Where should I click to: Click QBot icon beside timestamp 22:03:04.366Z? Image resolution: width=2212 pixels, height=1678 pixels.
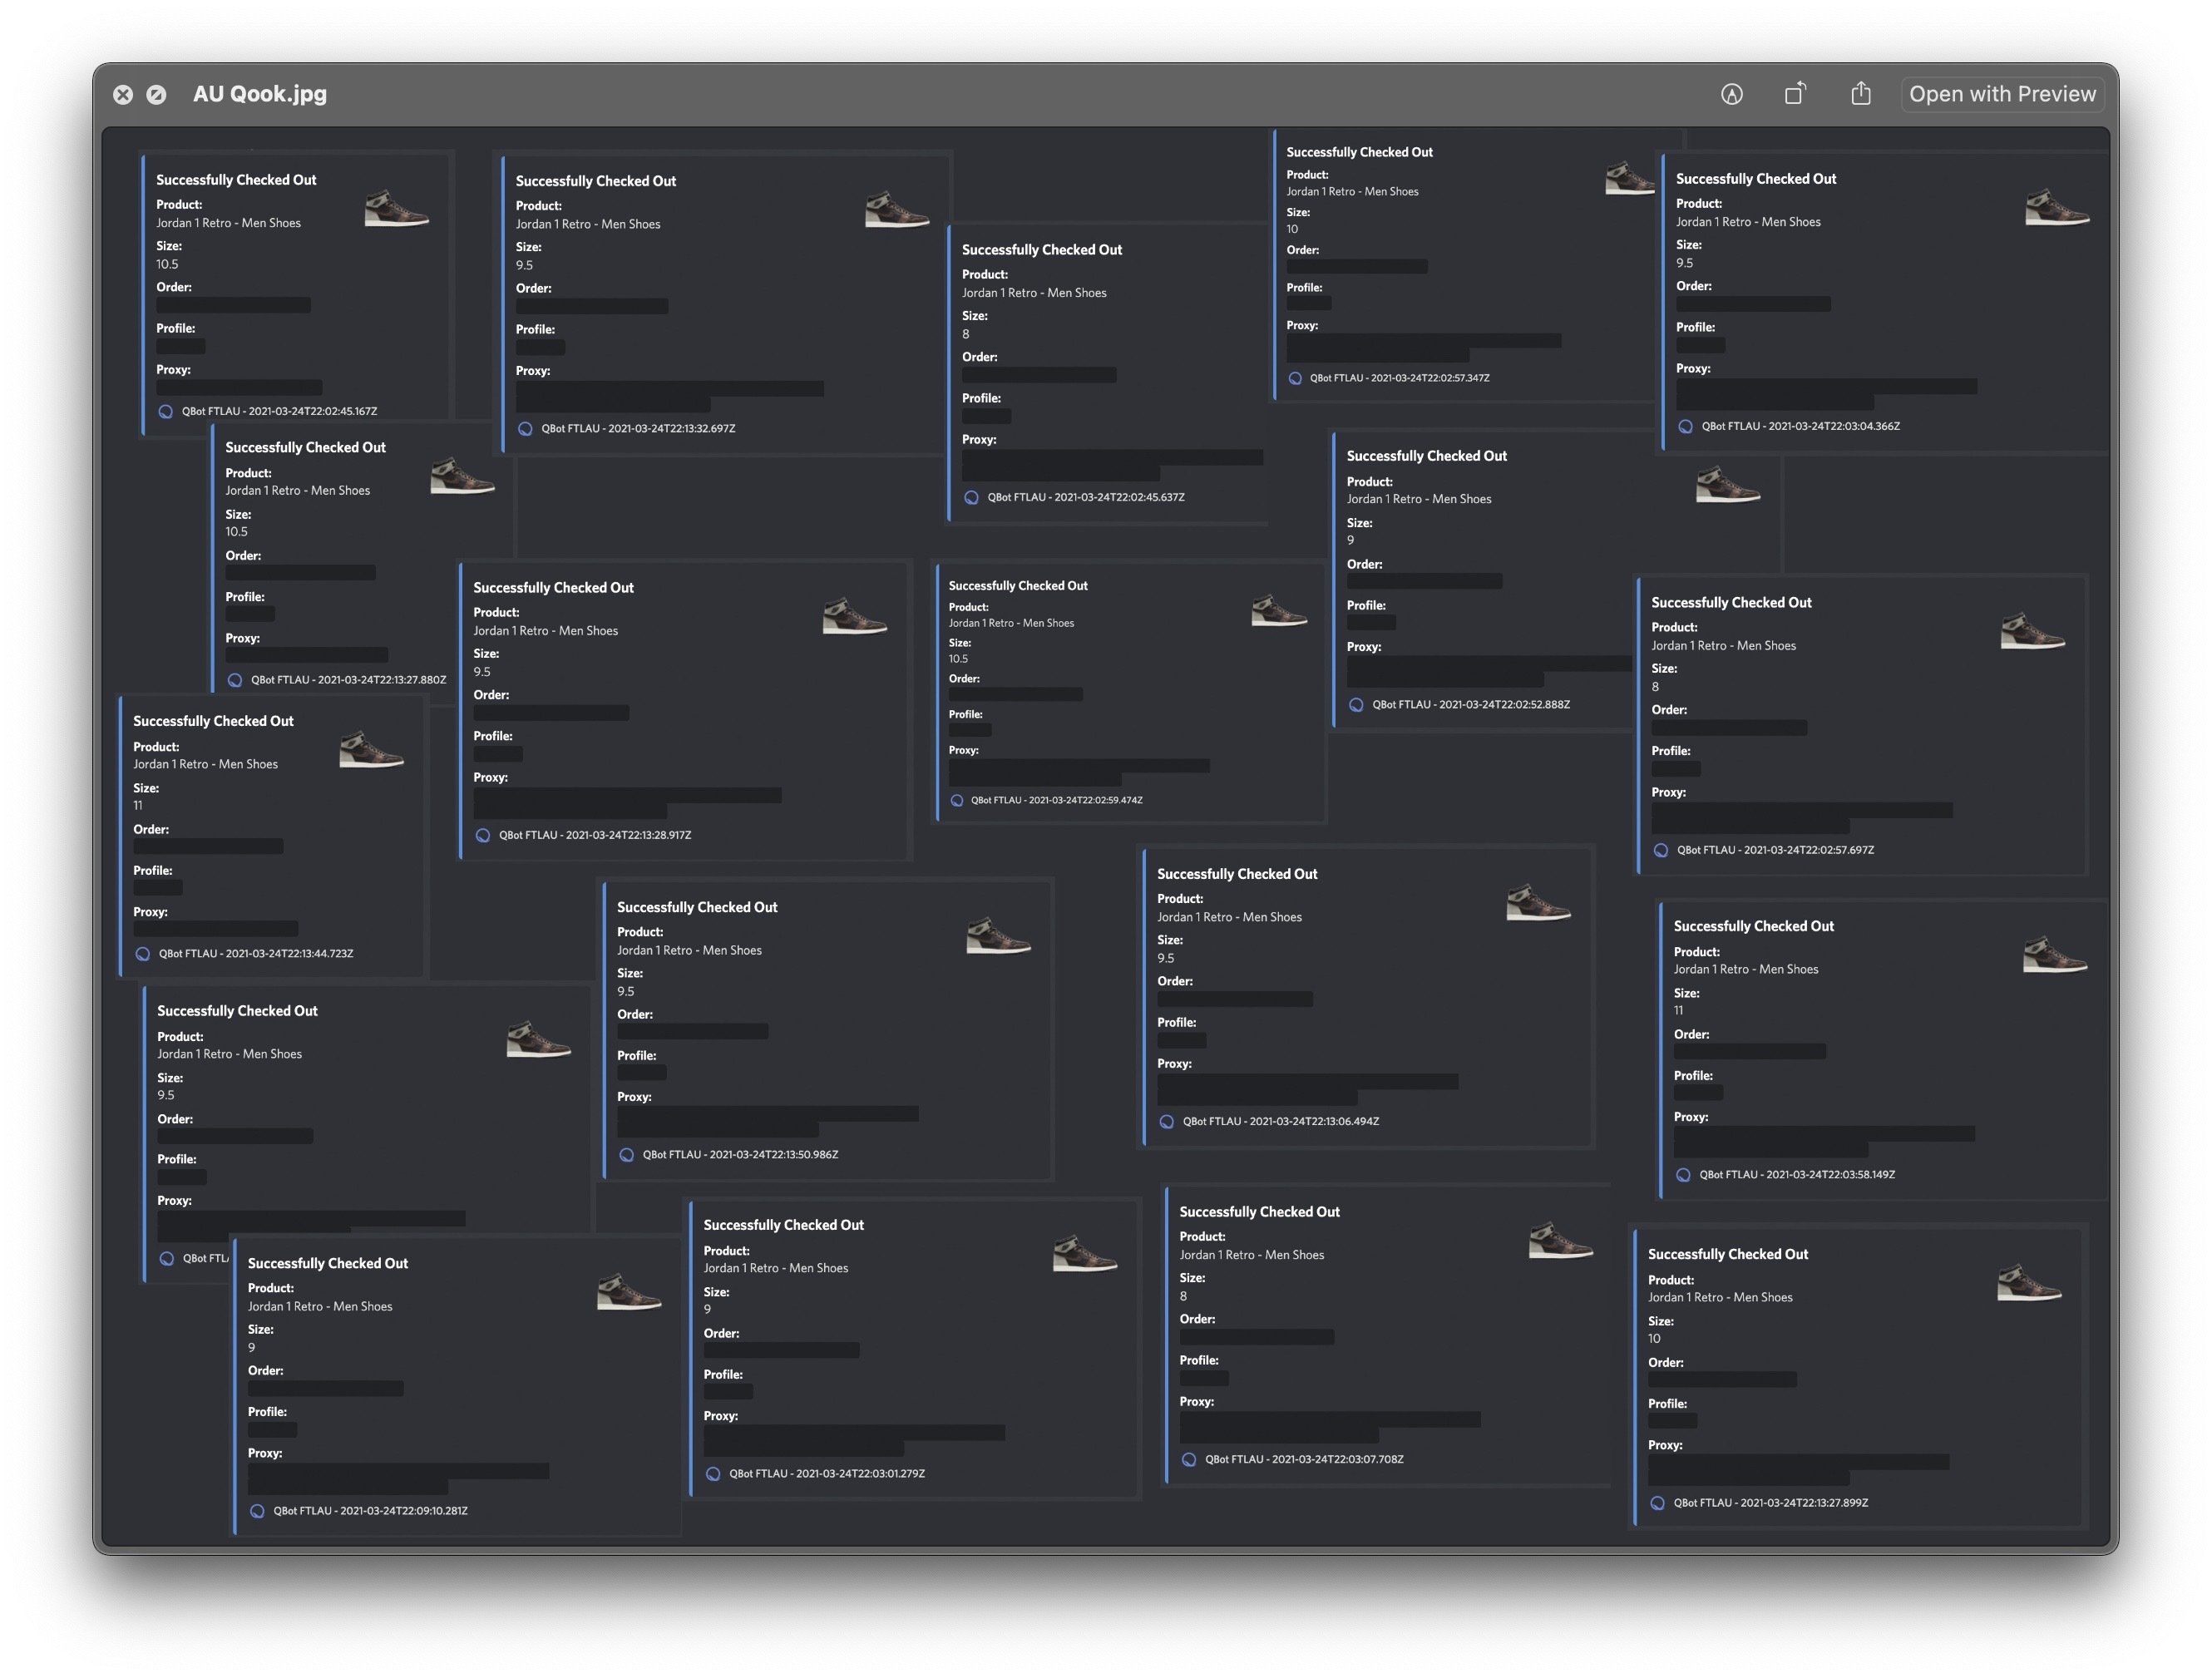1685,426
